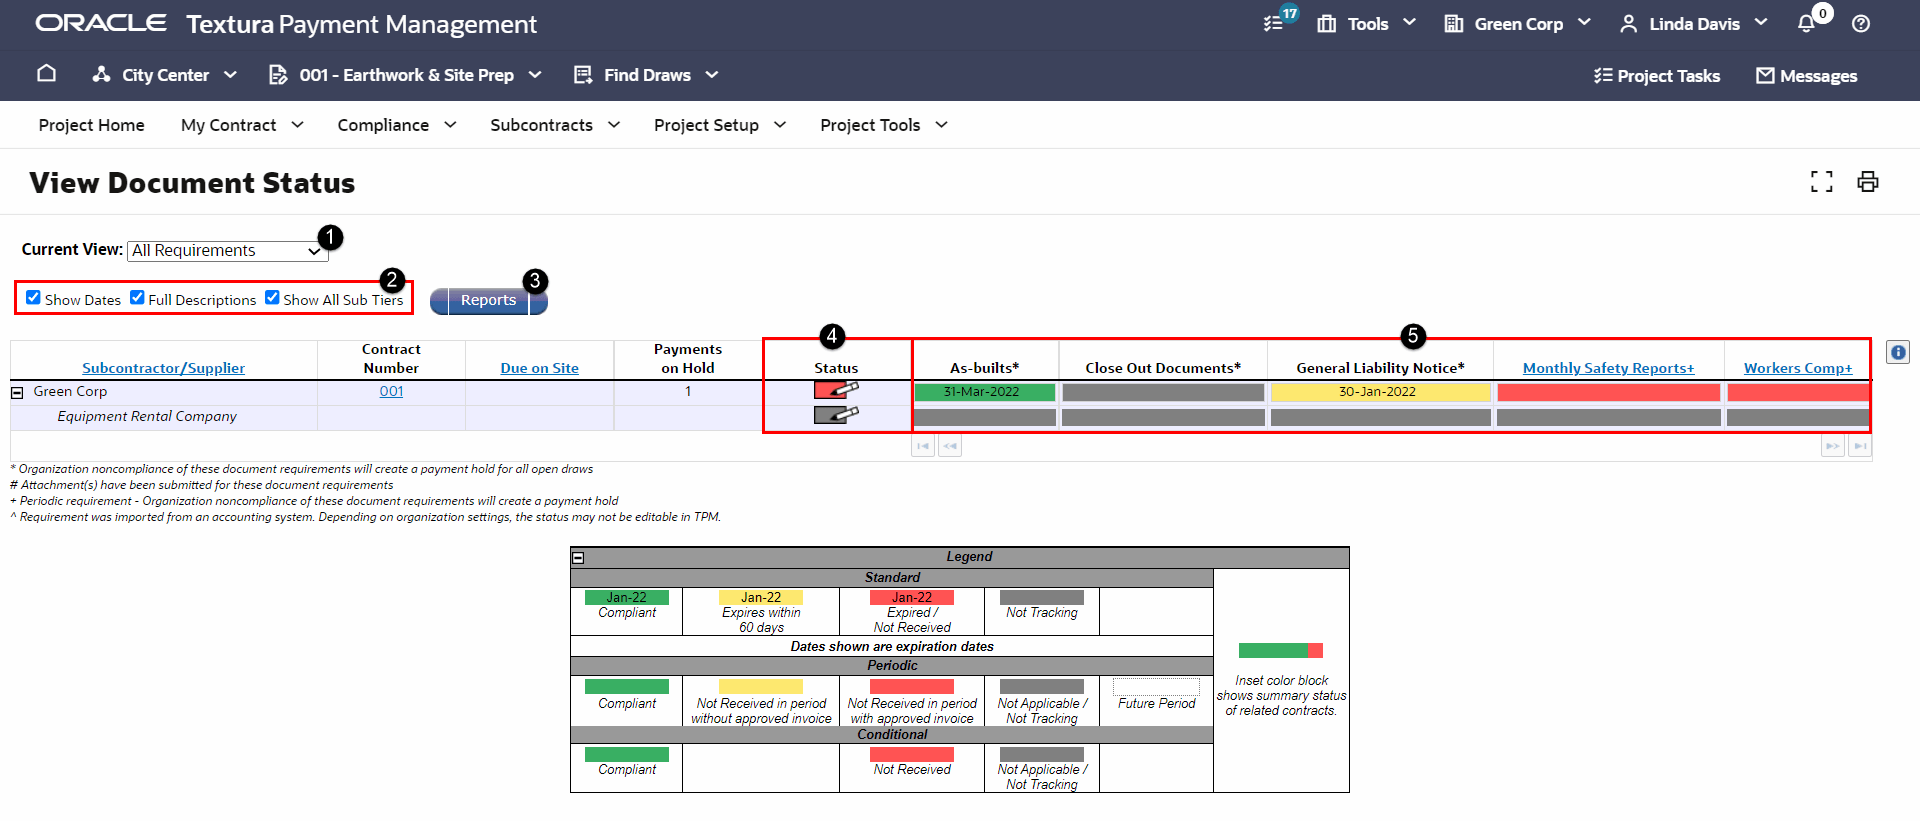Jump to first requirement columns page
1920x821 pixels.
tap(923, 446)
